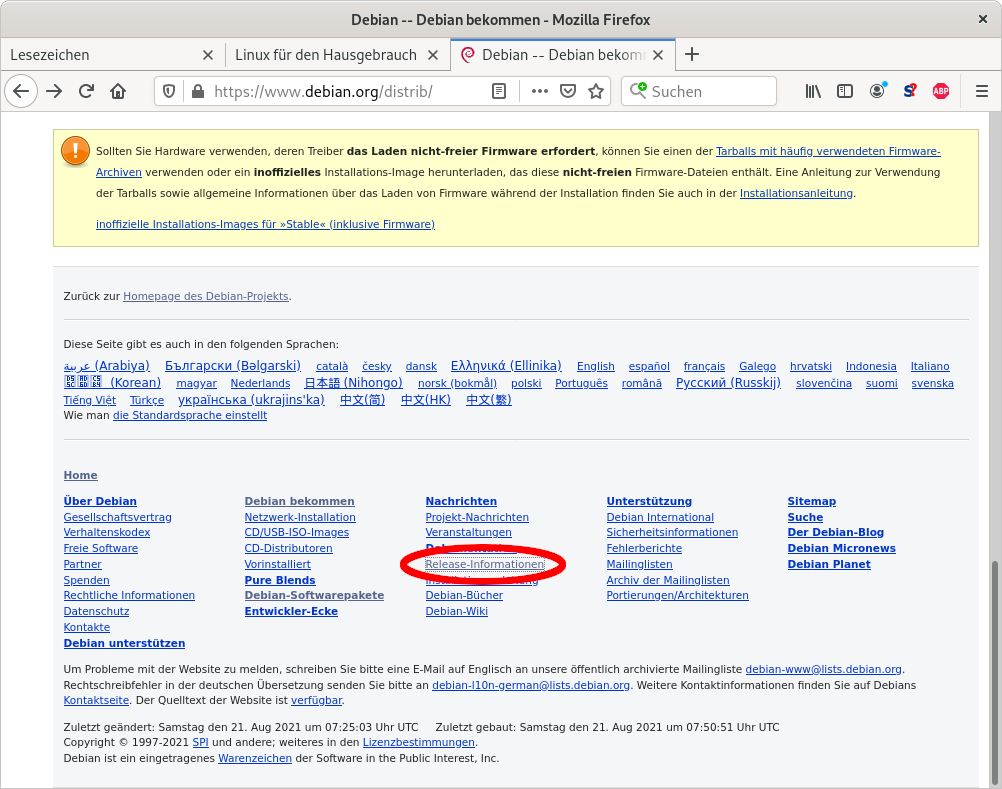Open the Firefox home page

tap(118, 91)
